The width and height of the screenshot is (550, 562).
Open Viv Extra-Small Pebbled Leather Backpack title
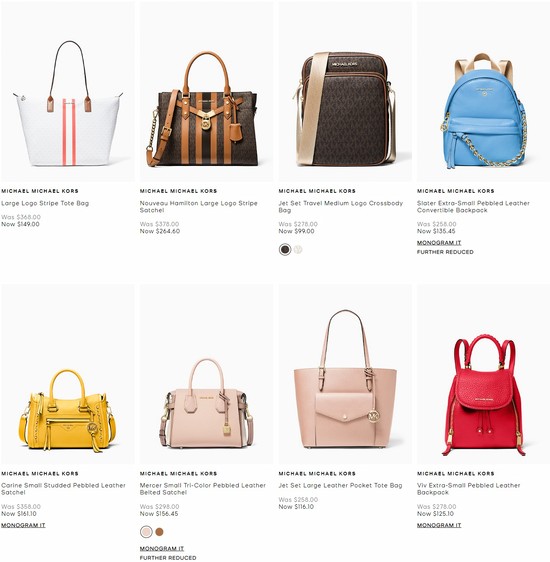(x=468, y=489)
